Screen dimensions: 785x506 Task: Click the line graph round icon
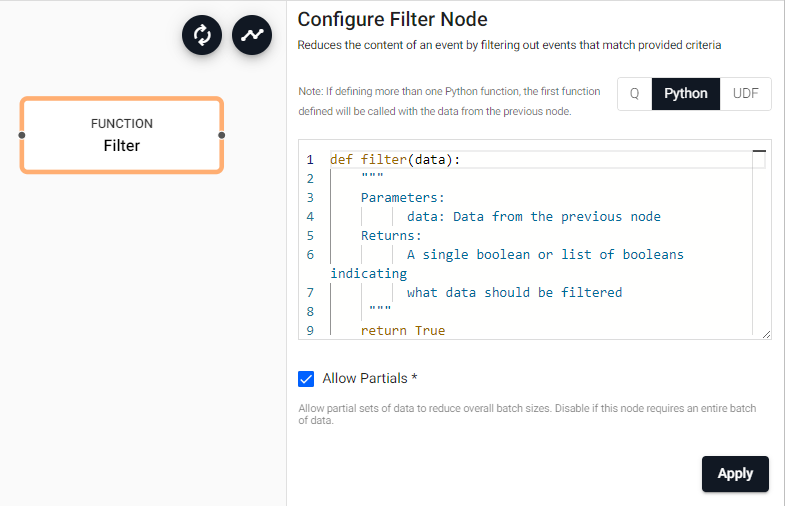pos(252,35)
